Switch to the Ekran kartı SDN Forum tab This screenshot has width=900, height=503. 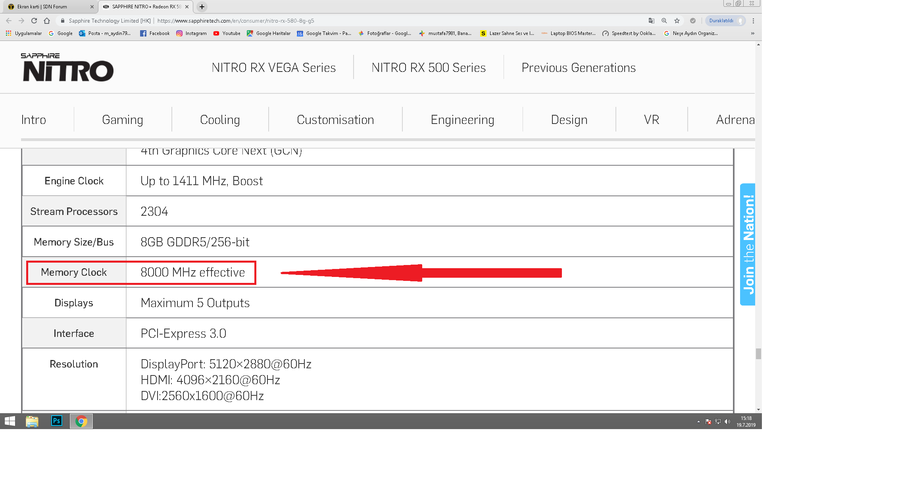[x=49, y=7]
